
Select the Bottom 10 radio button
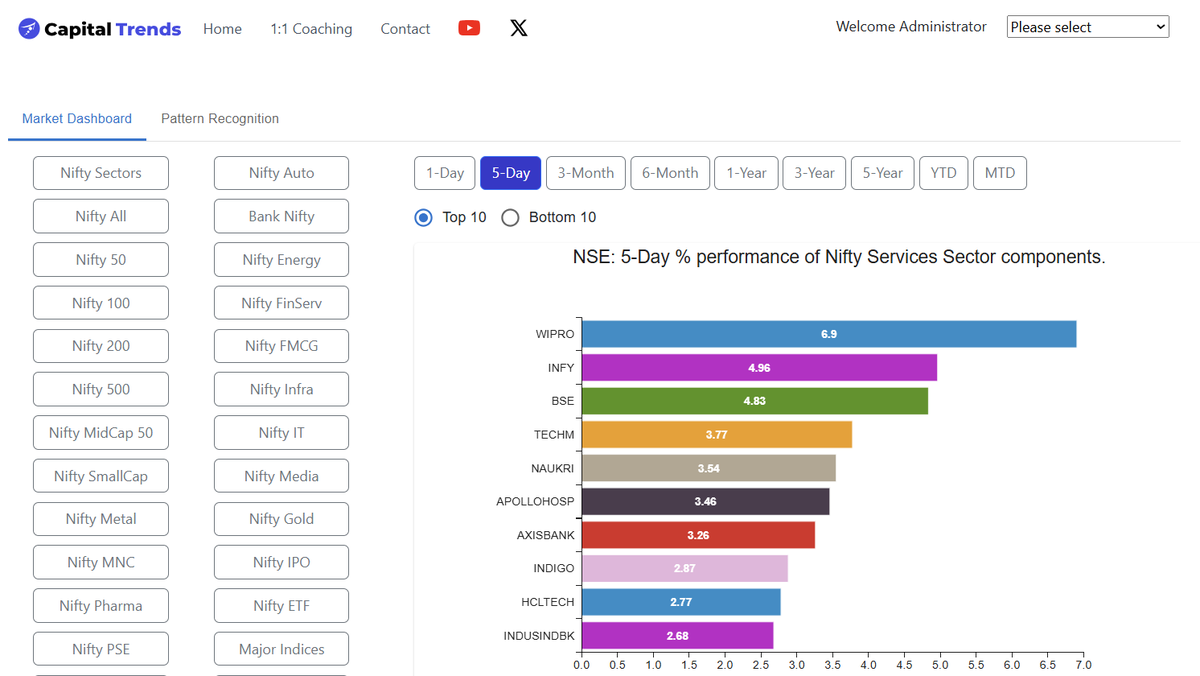tap(510, 217)
